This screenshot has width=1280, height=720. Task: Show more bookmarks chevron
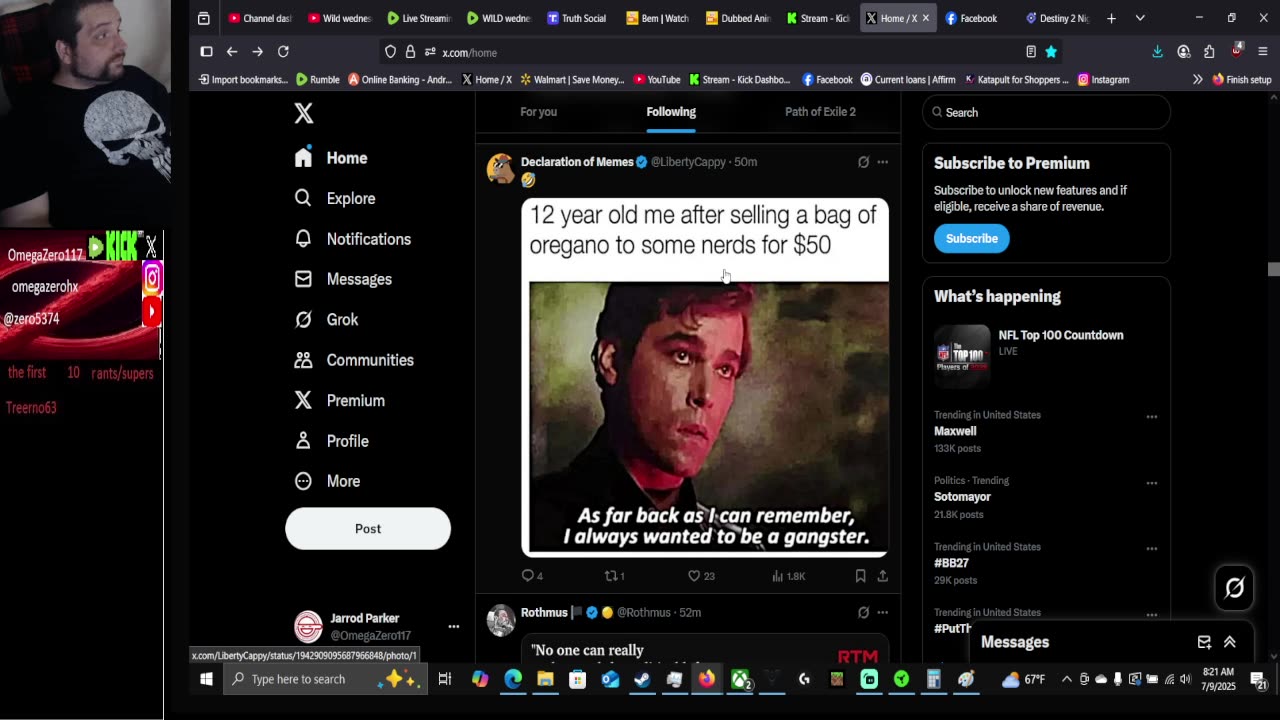[1197, 80]
